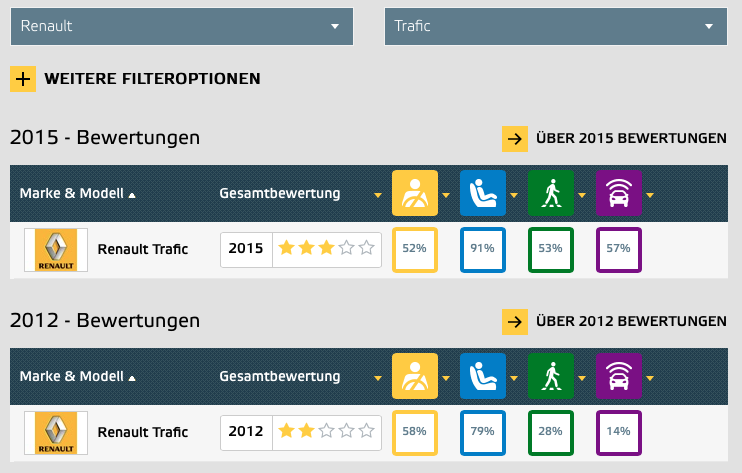The image size is (742, 473).
Task: Click safety assist icon in 2012 header
Action: point(619,376)
